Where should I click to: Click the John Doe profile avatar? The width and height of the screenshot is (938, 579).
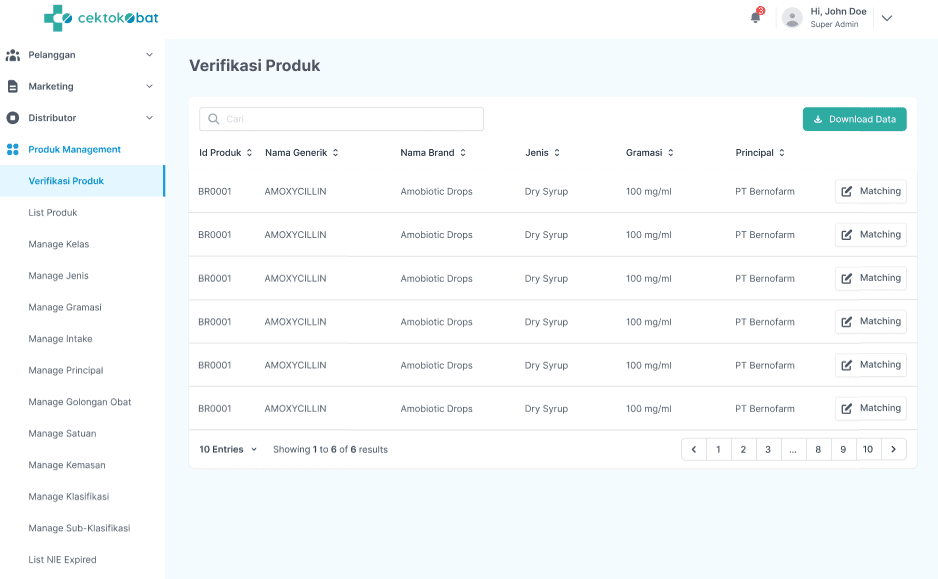coord(792,18)
